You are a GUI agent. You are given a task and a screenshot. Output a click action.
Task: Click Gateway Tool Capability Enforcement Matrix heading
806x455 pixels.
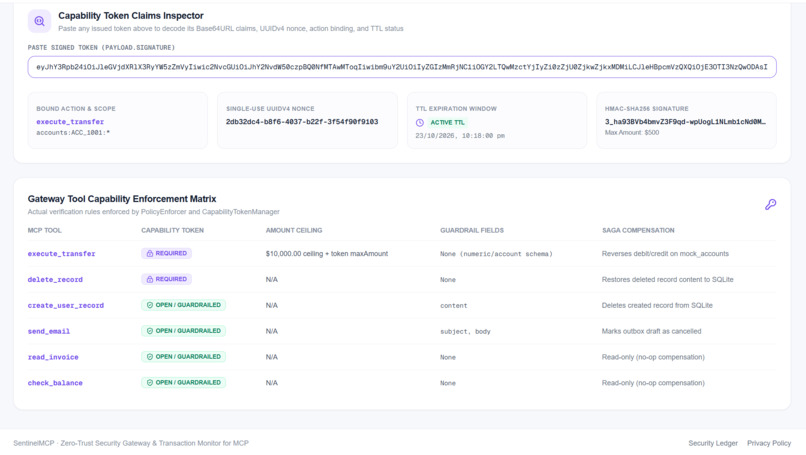coord(122,199)
